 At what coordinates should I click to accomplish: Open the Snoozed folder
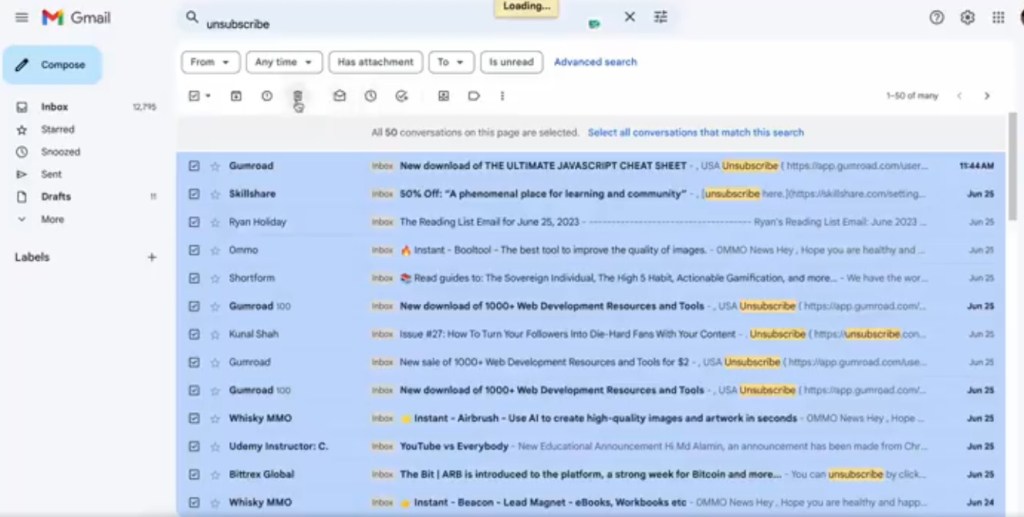point(60,151)
